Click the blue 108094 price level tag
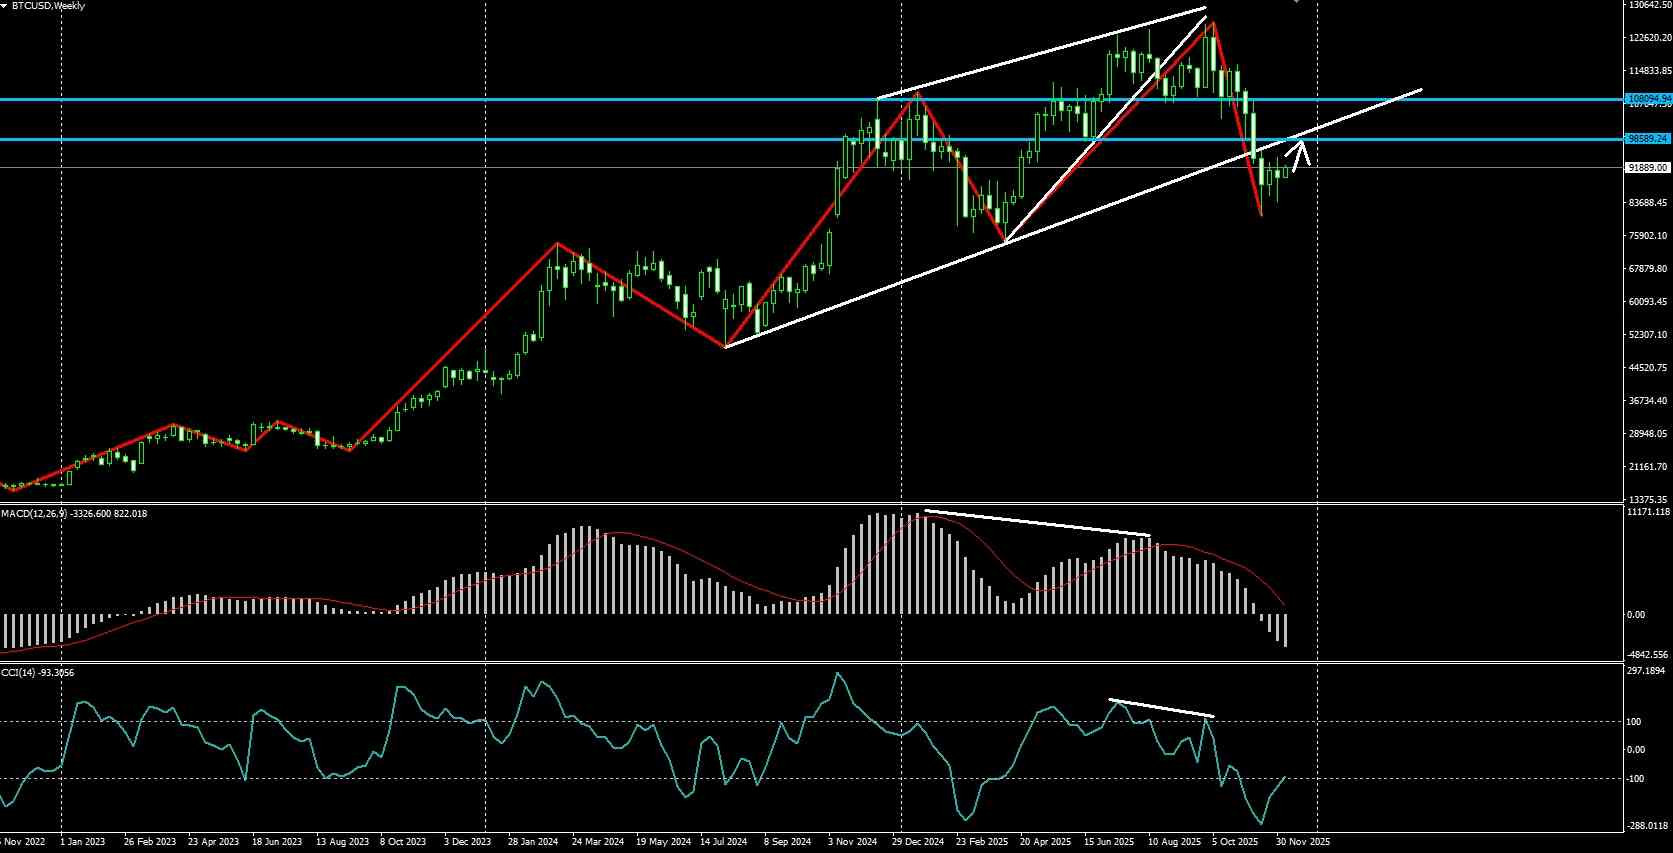This screenshot has width=1673, height=853. tap(1649, 99)
